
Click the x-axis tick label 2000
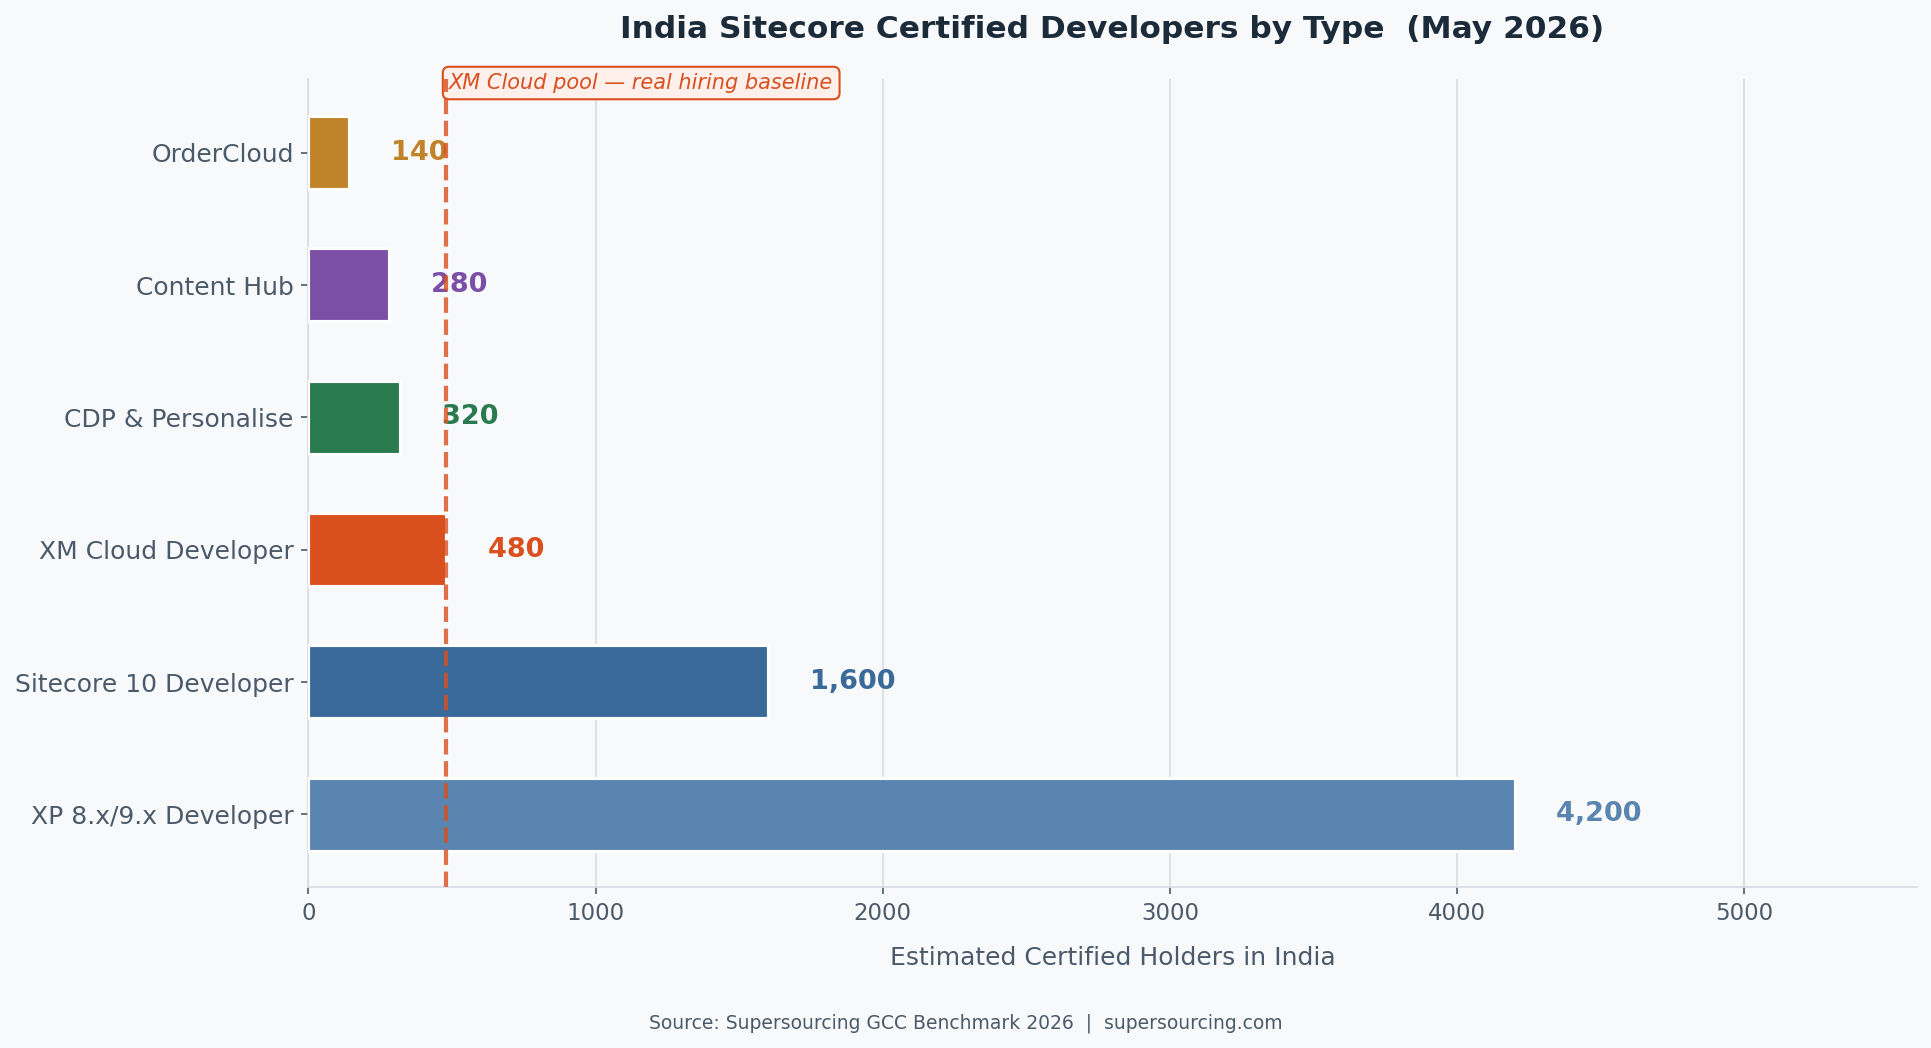883,913
